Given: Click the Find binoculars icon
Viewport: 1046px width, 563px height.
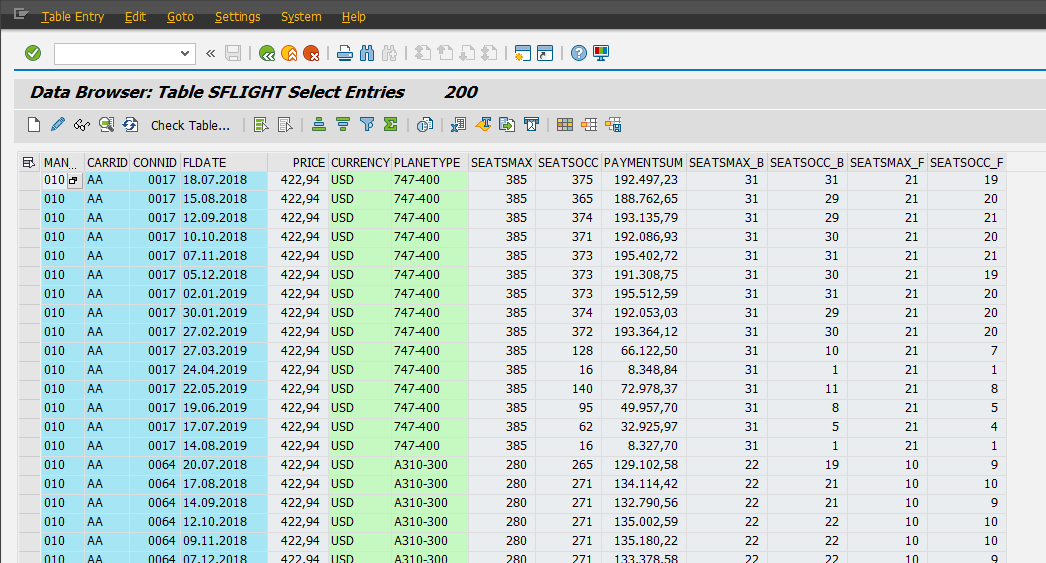Looking at the screenshot, I should (367, 53).
